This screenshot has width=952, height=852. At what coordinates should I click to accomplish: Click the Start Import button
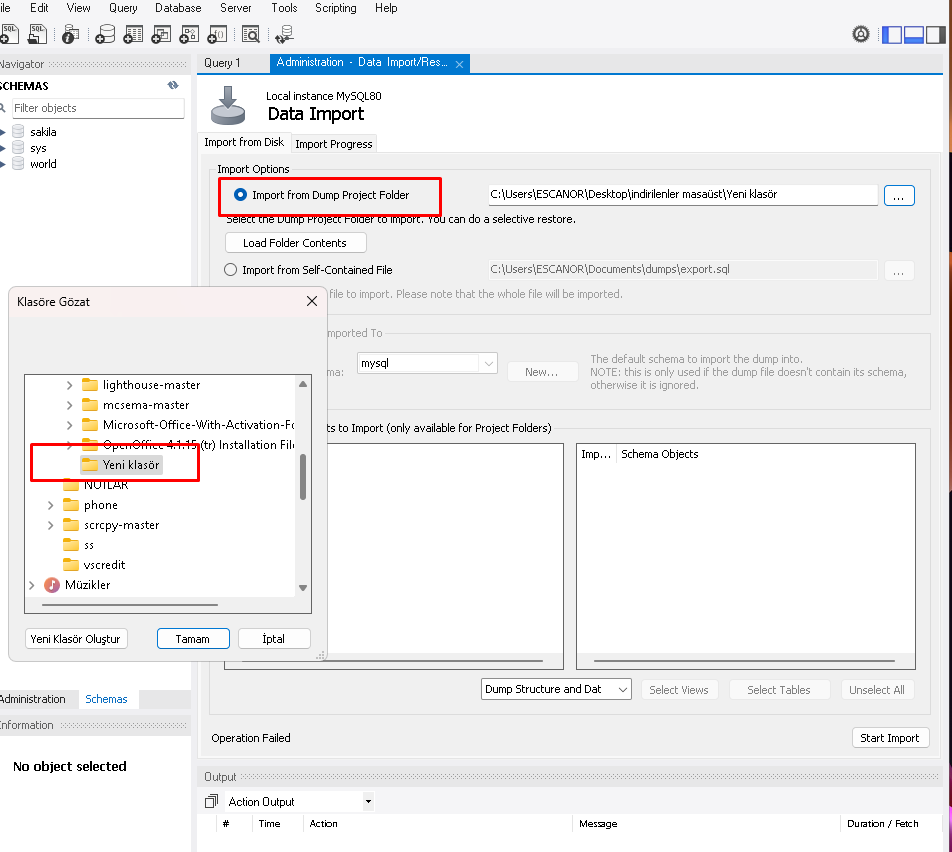pos(890,738)
